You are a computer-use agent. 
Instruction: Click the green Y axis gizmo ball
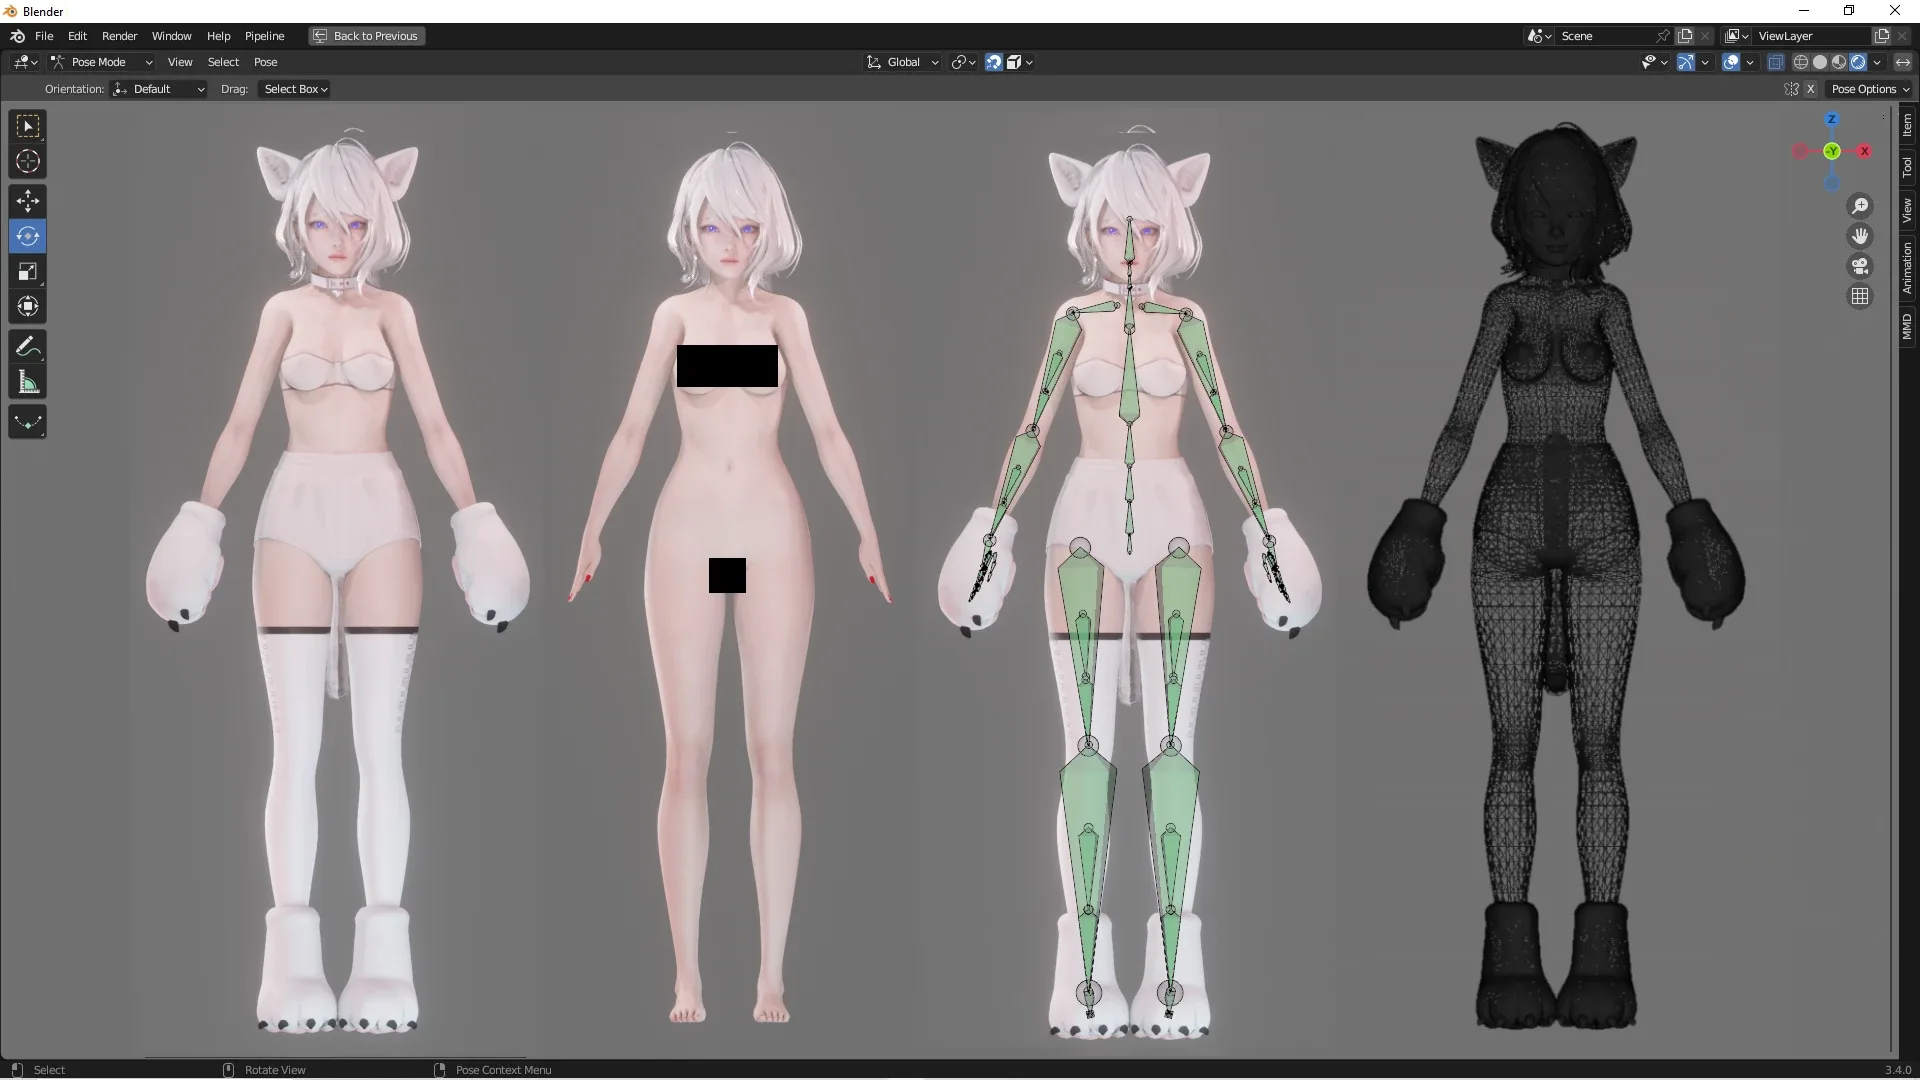coord(1832,151)
